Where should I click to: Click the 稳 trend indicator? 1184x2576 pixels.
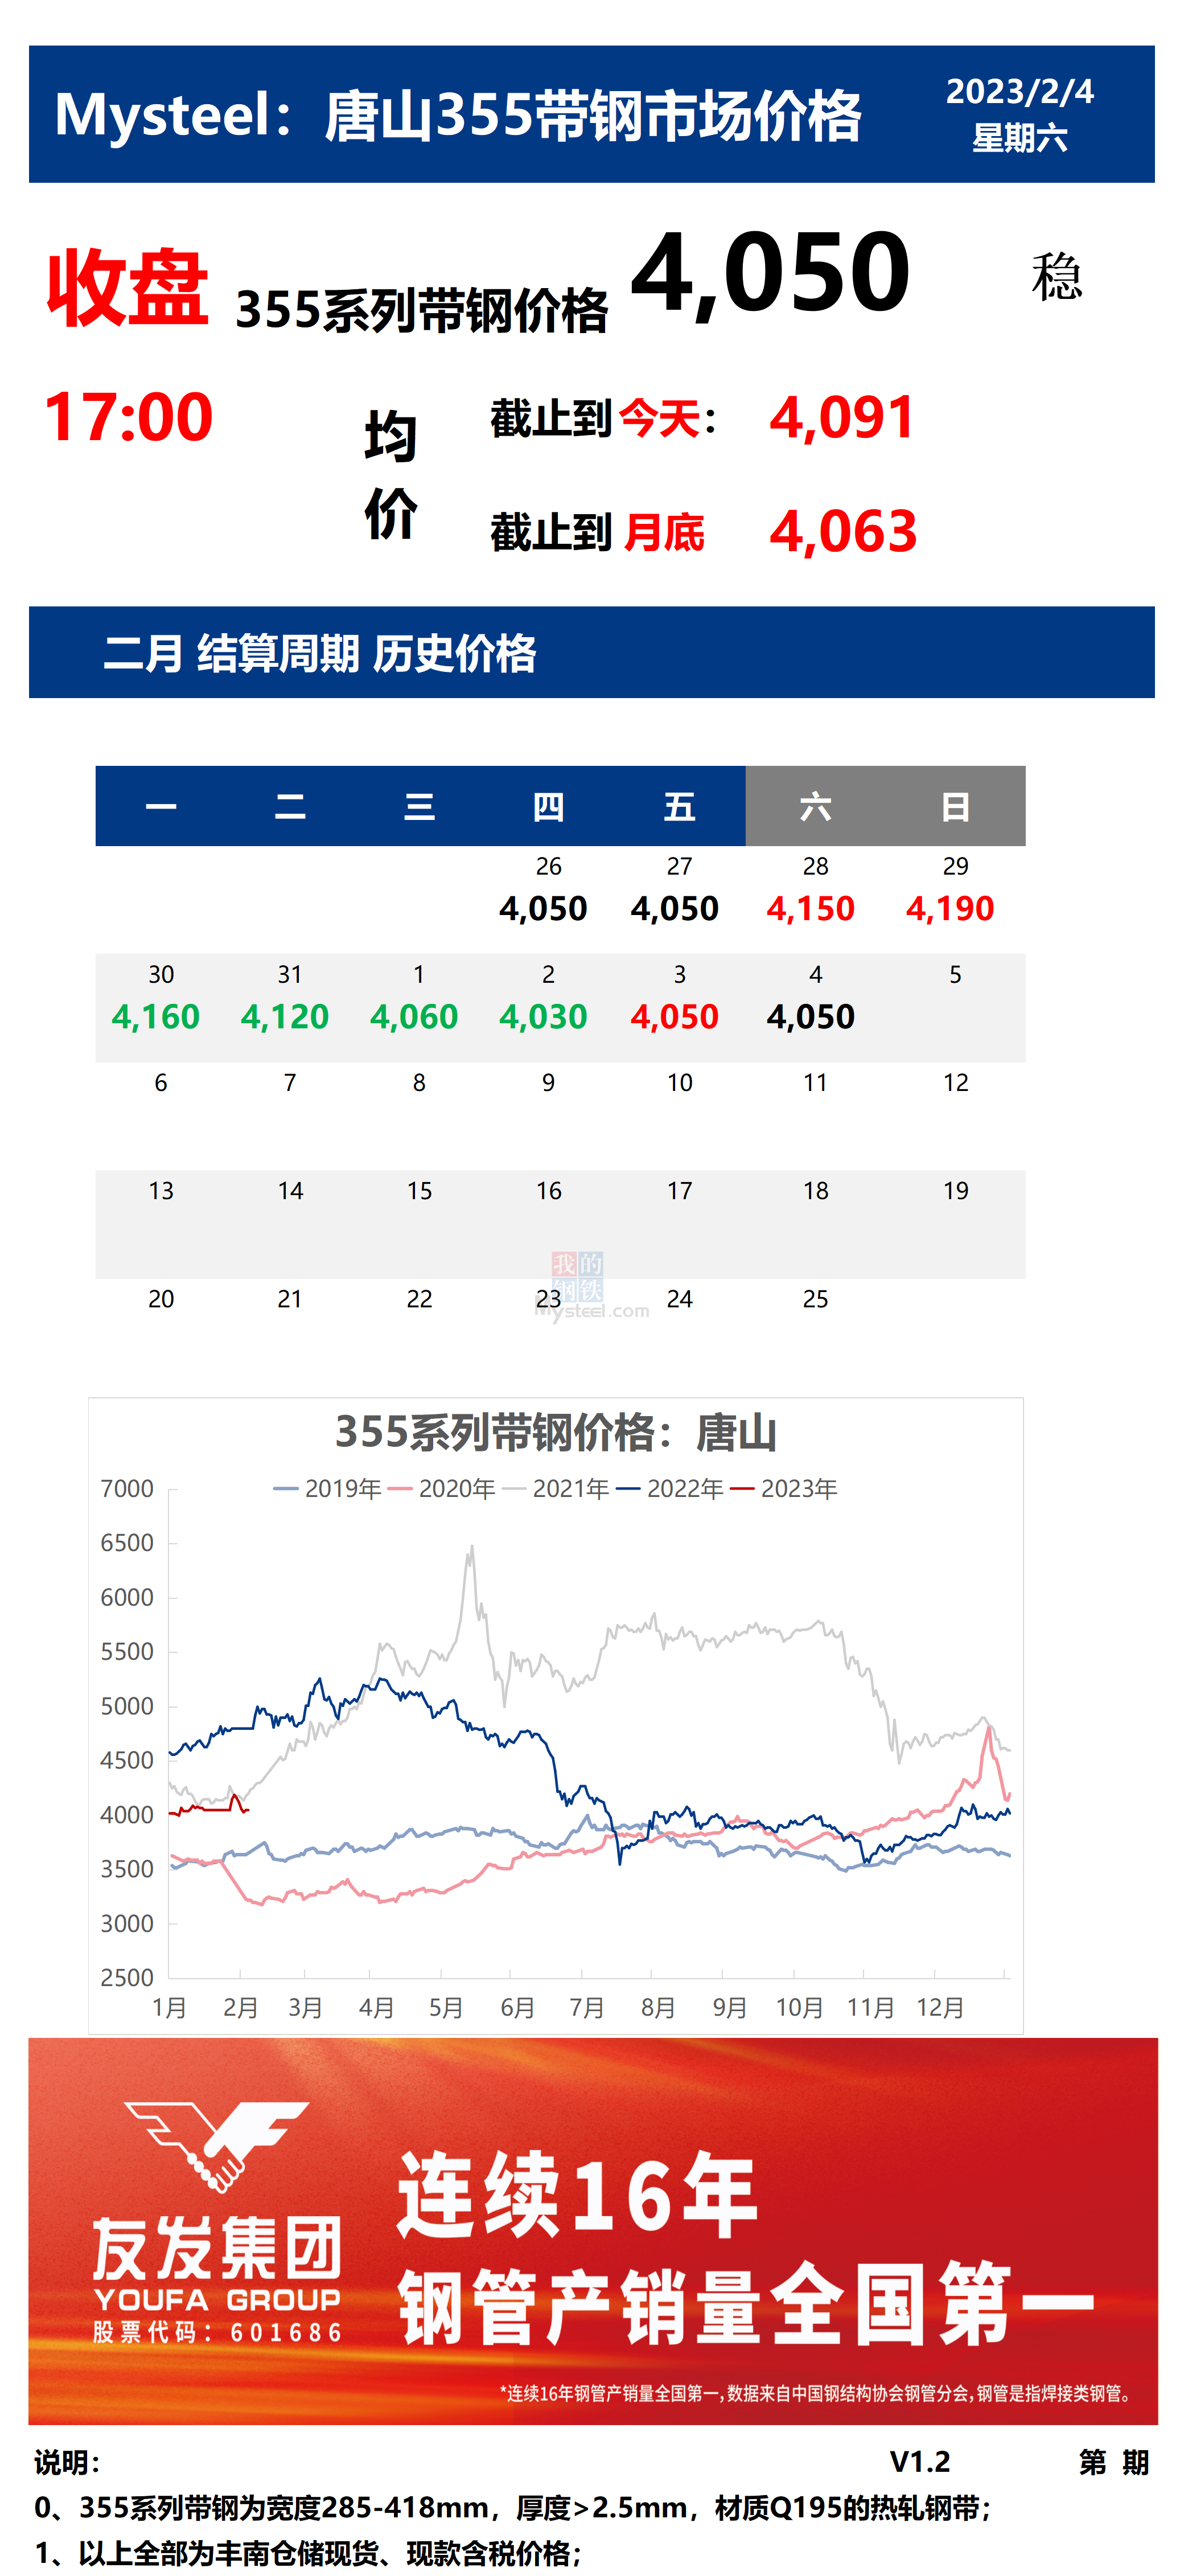pos(1057,277)
